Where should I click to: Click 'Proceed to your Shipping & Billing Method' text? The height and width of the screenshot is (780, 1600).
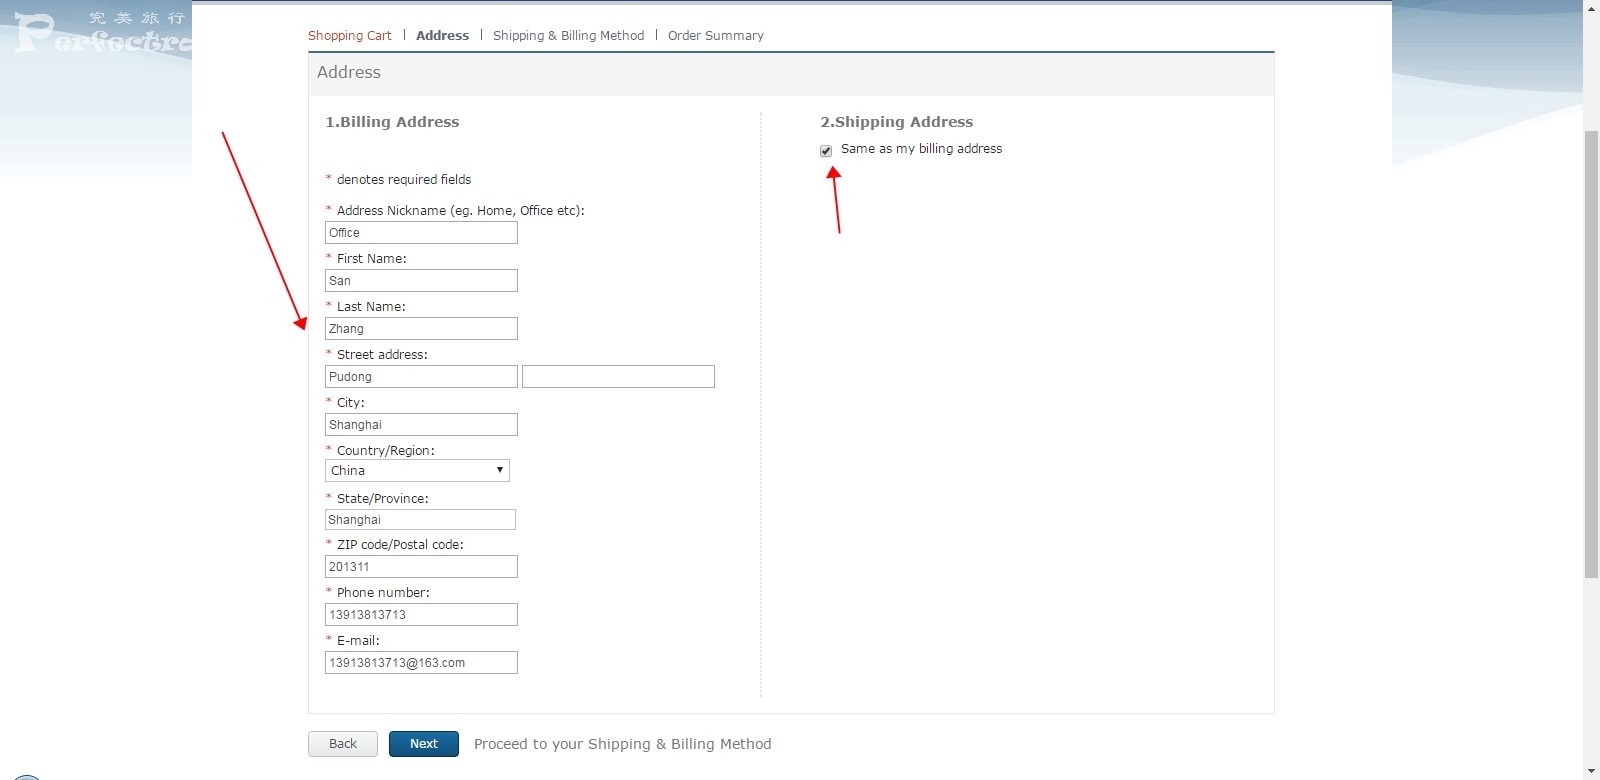(x=623, y=744)
